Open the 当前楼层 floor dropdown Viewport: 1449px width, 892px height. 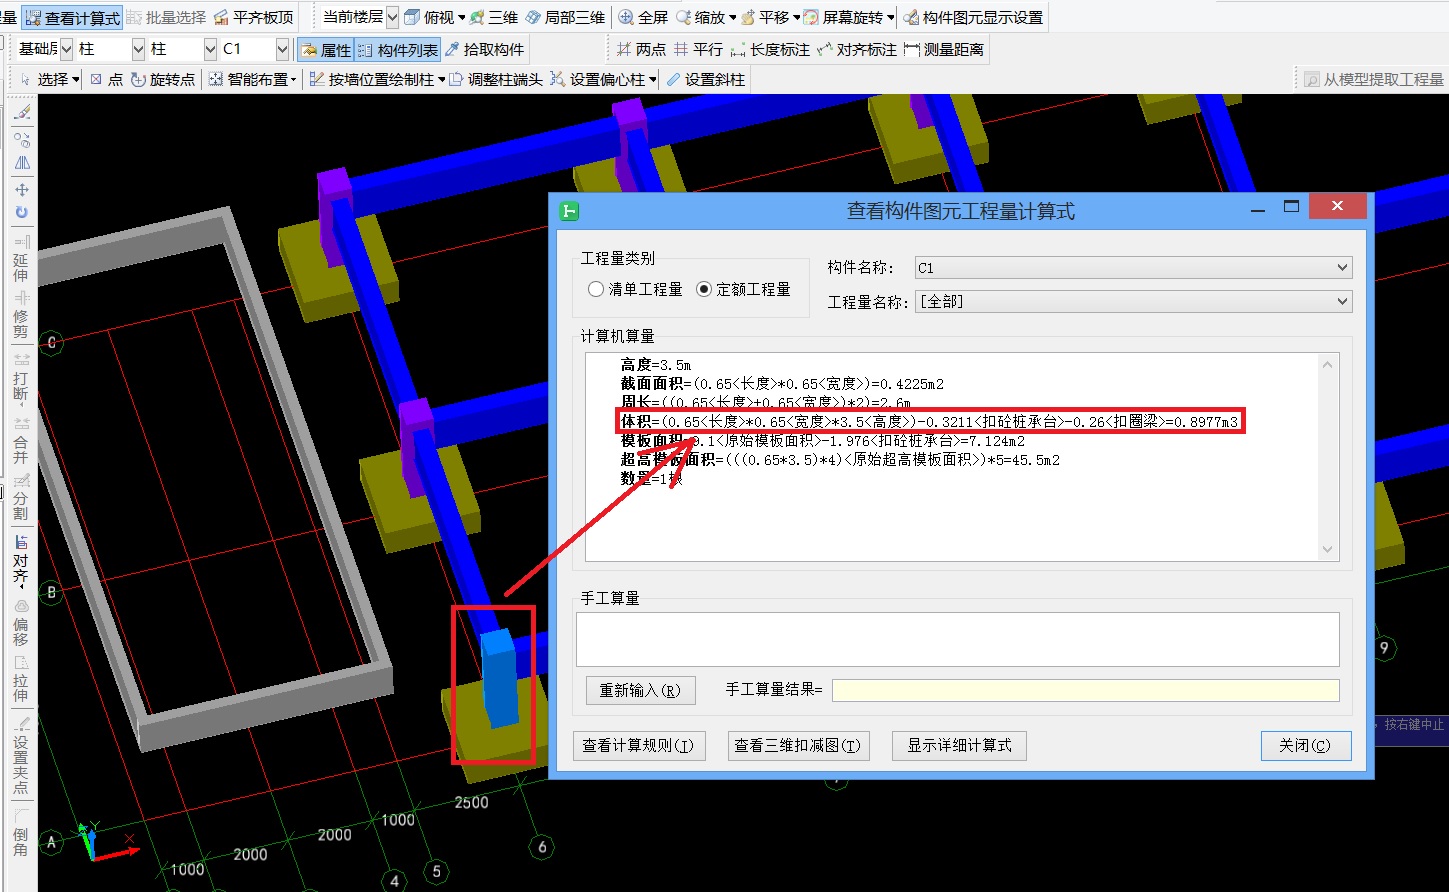tap(392, 17)
